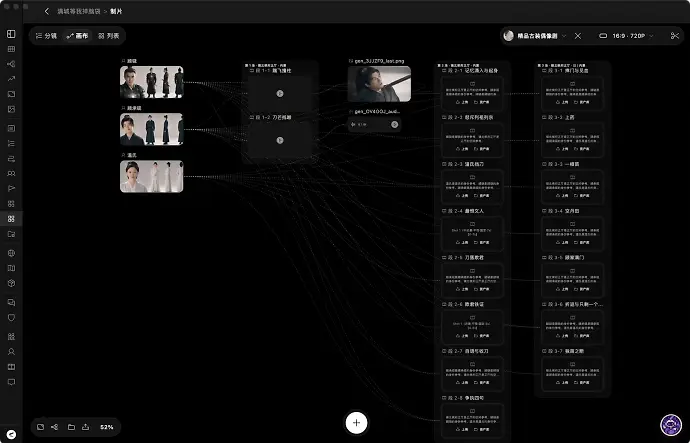Image resolution: width=690 pixels, height=443 pixels.
Task: Click the 52% zoom level
Action: click(x=106, y=427)
